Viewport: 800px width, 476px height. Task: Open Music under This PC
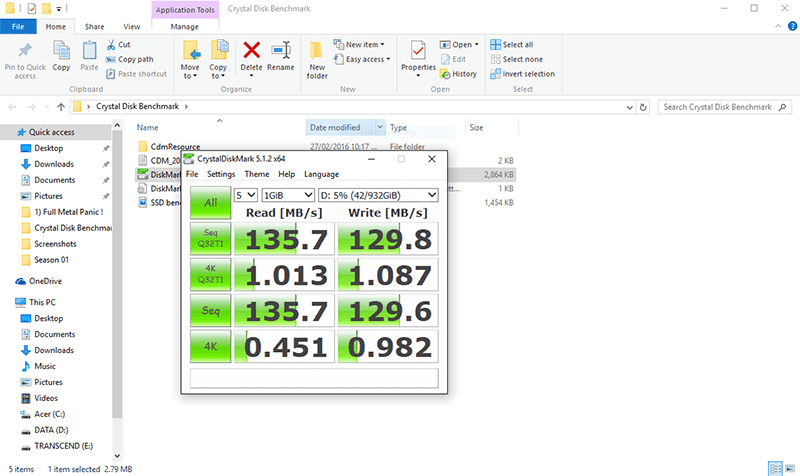coord(45,366)
